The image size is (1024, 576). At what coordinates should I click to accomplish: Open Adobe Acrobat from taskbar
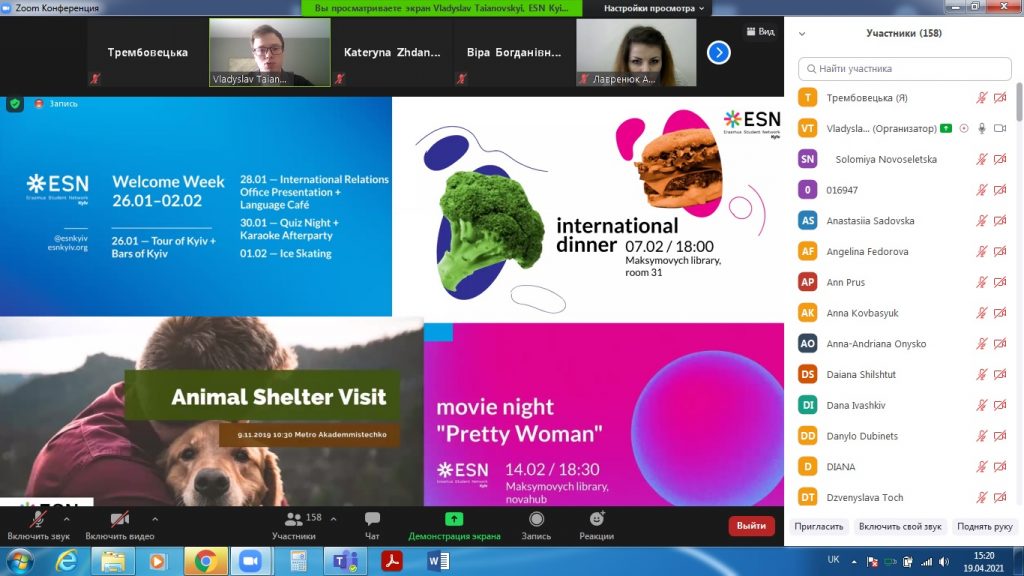click(x=392, y=561)
